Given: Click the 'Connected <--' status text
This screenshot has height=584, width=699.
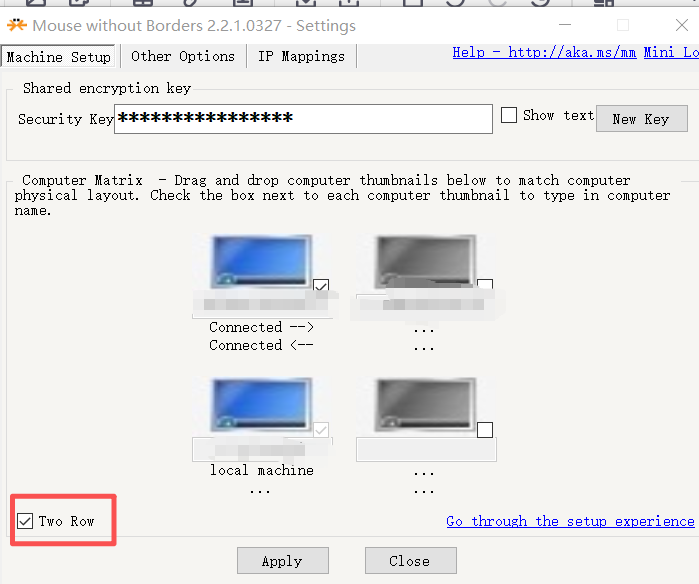Looking at the screenshot, I should click(x=262, y=345).
